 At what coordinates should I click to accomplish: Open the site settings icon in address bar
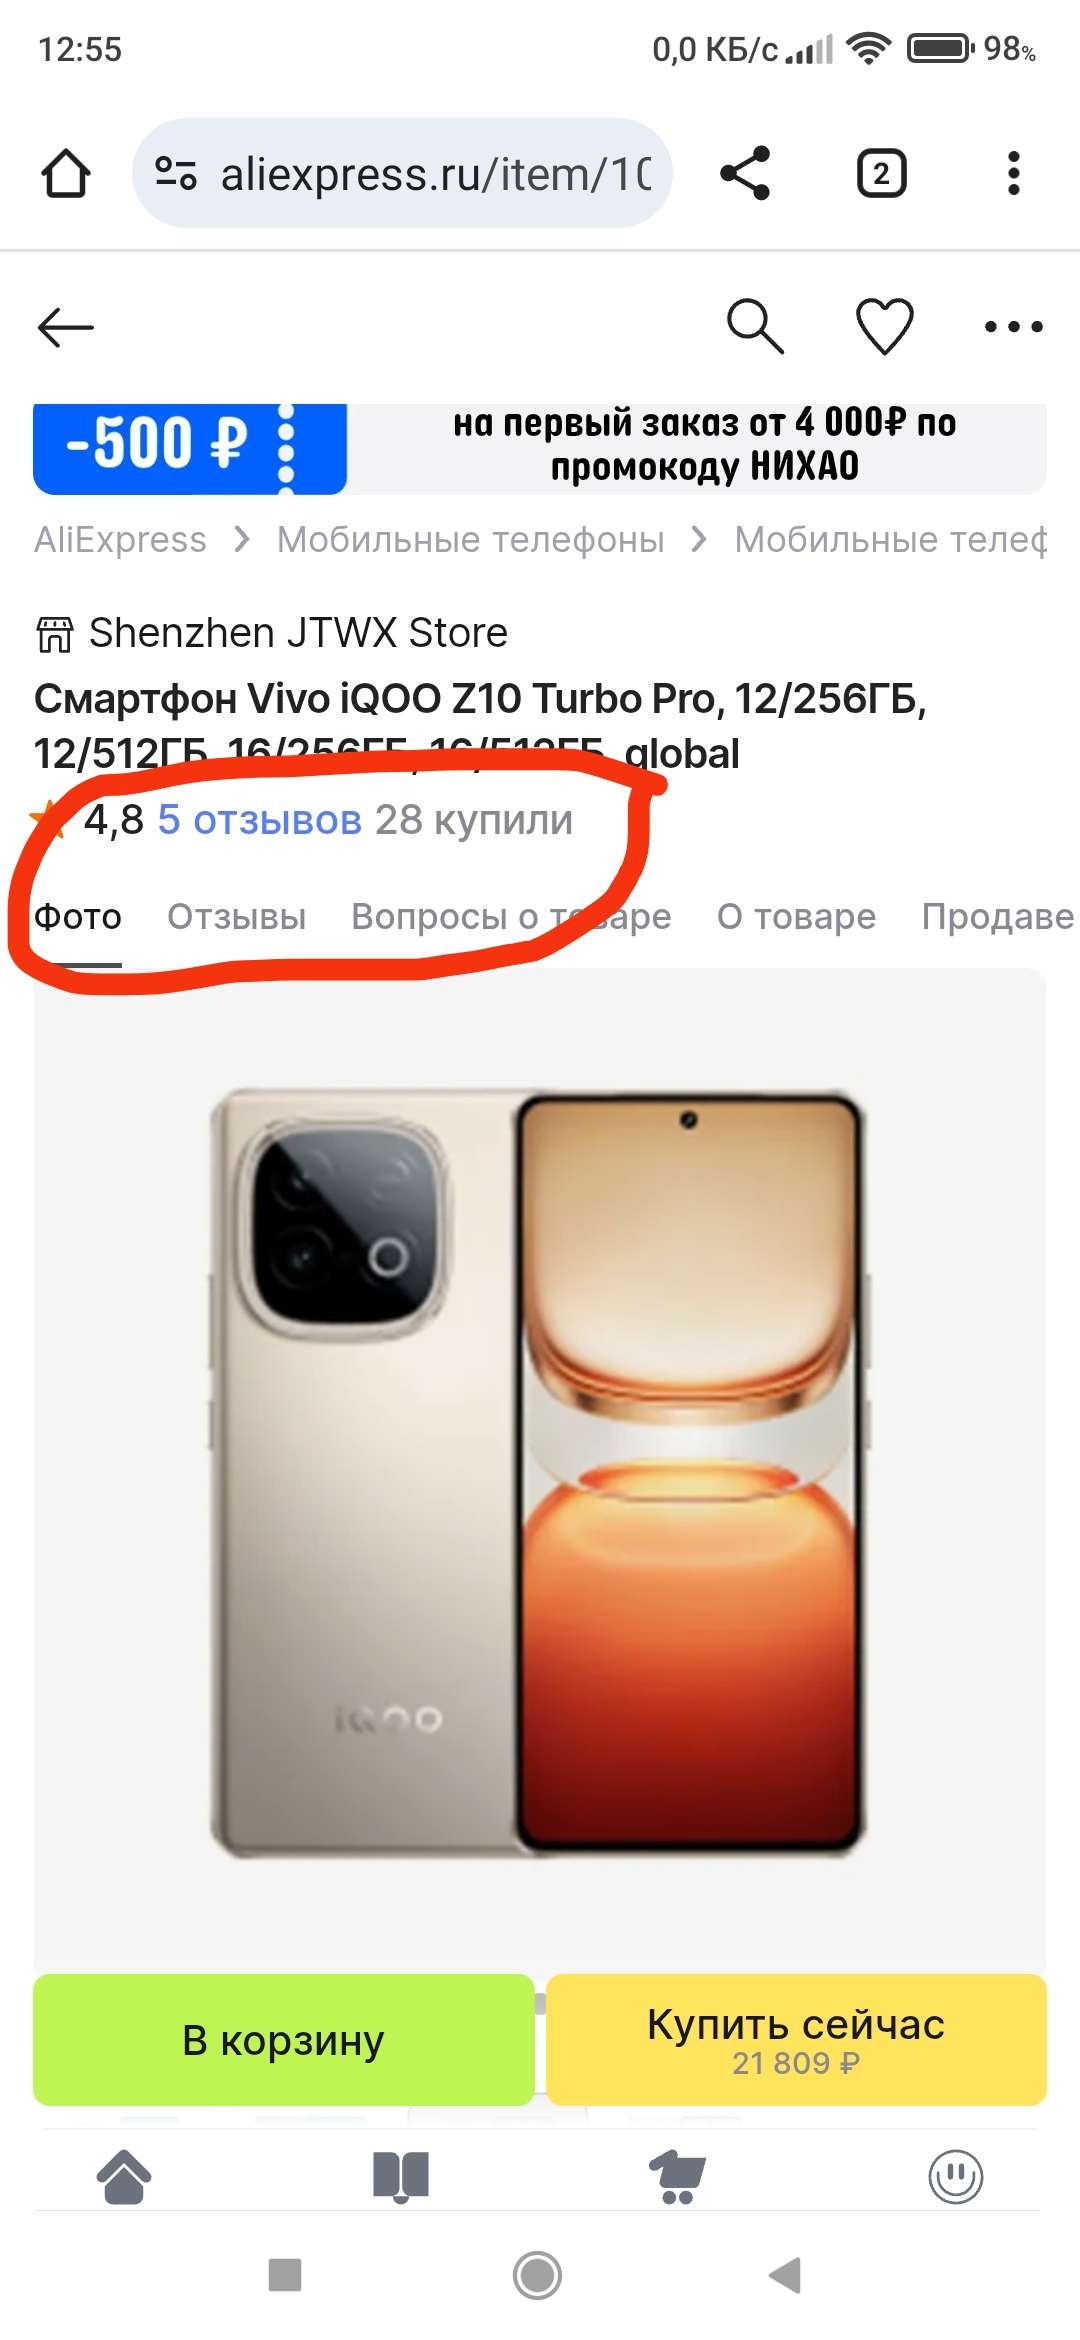click(175, 173)
